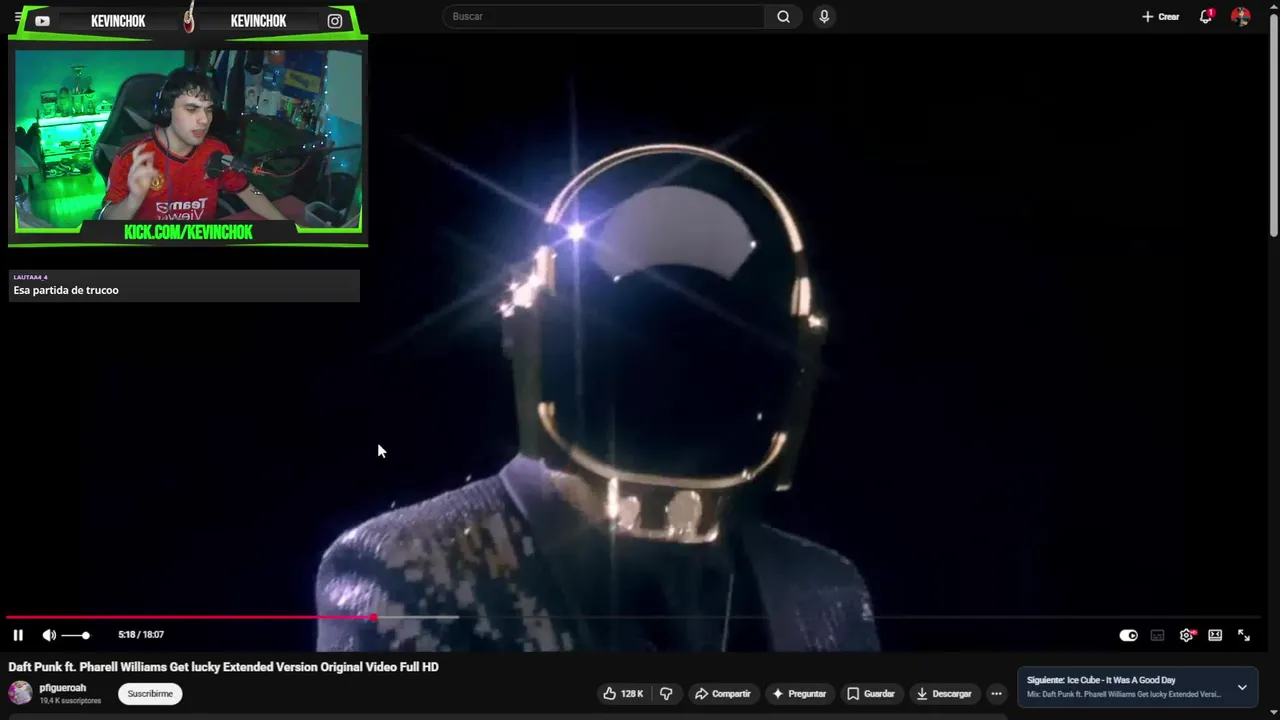Open account avatar menu
This screenshot has height=720, width=1280.
click(1241, 16)
